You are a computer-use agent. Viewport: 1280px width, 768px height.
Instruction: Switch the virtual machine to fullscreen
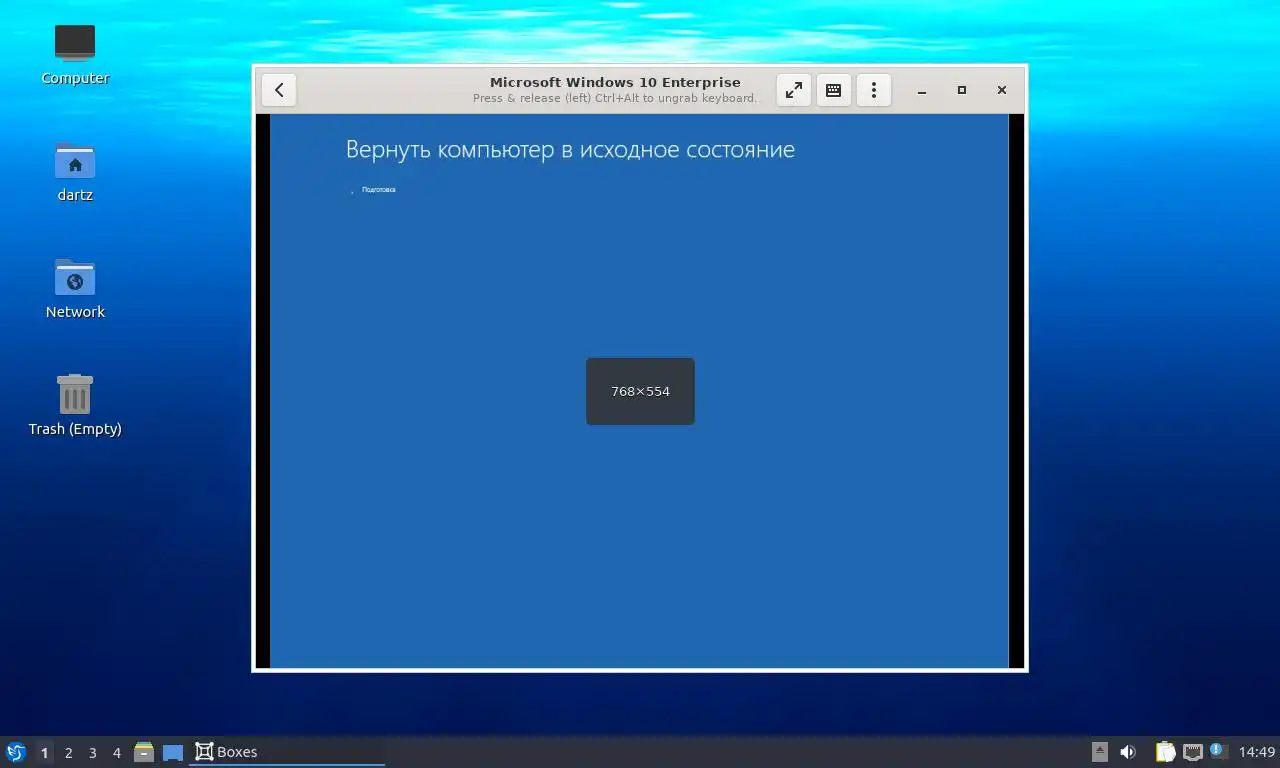click(x=794, y=90)
